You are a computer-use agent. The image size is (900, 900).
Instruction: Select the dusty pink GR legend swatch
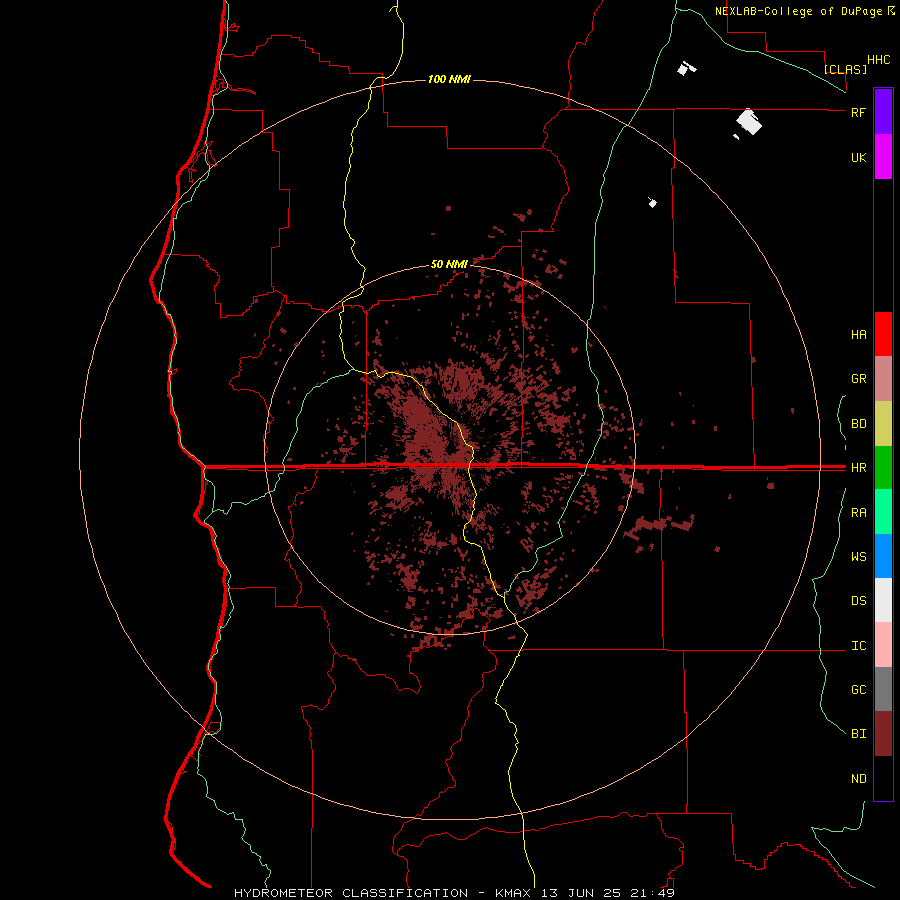(883, 379)
